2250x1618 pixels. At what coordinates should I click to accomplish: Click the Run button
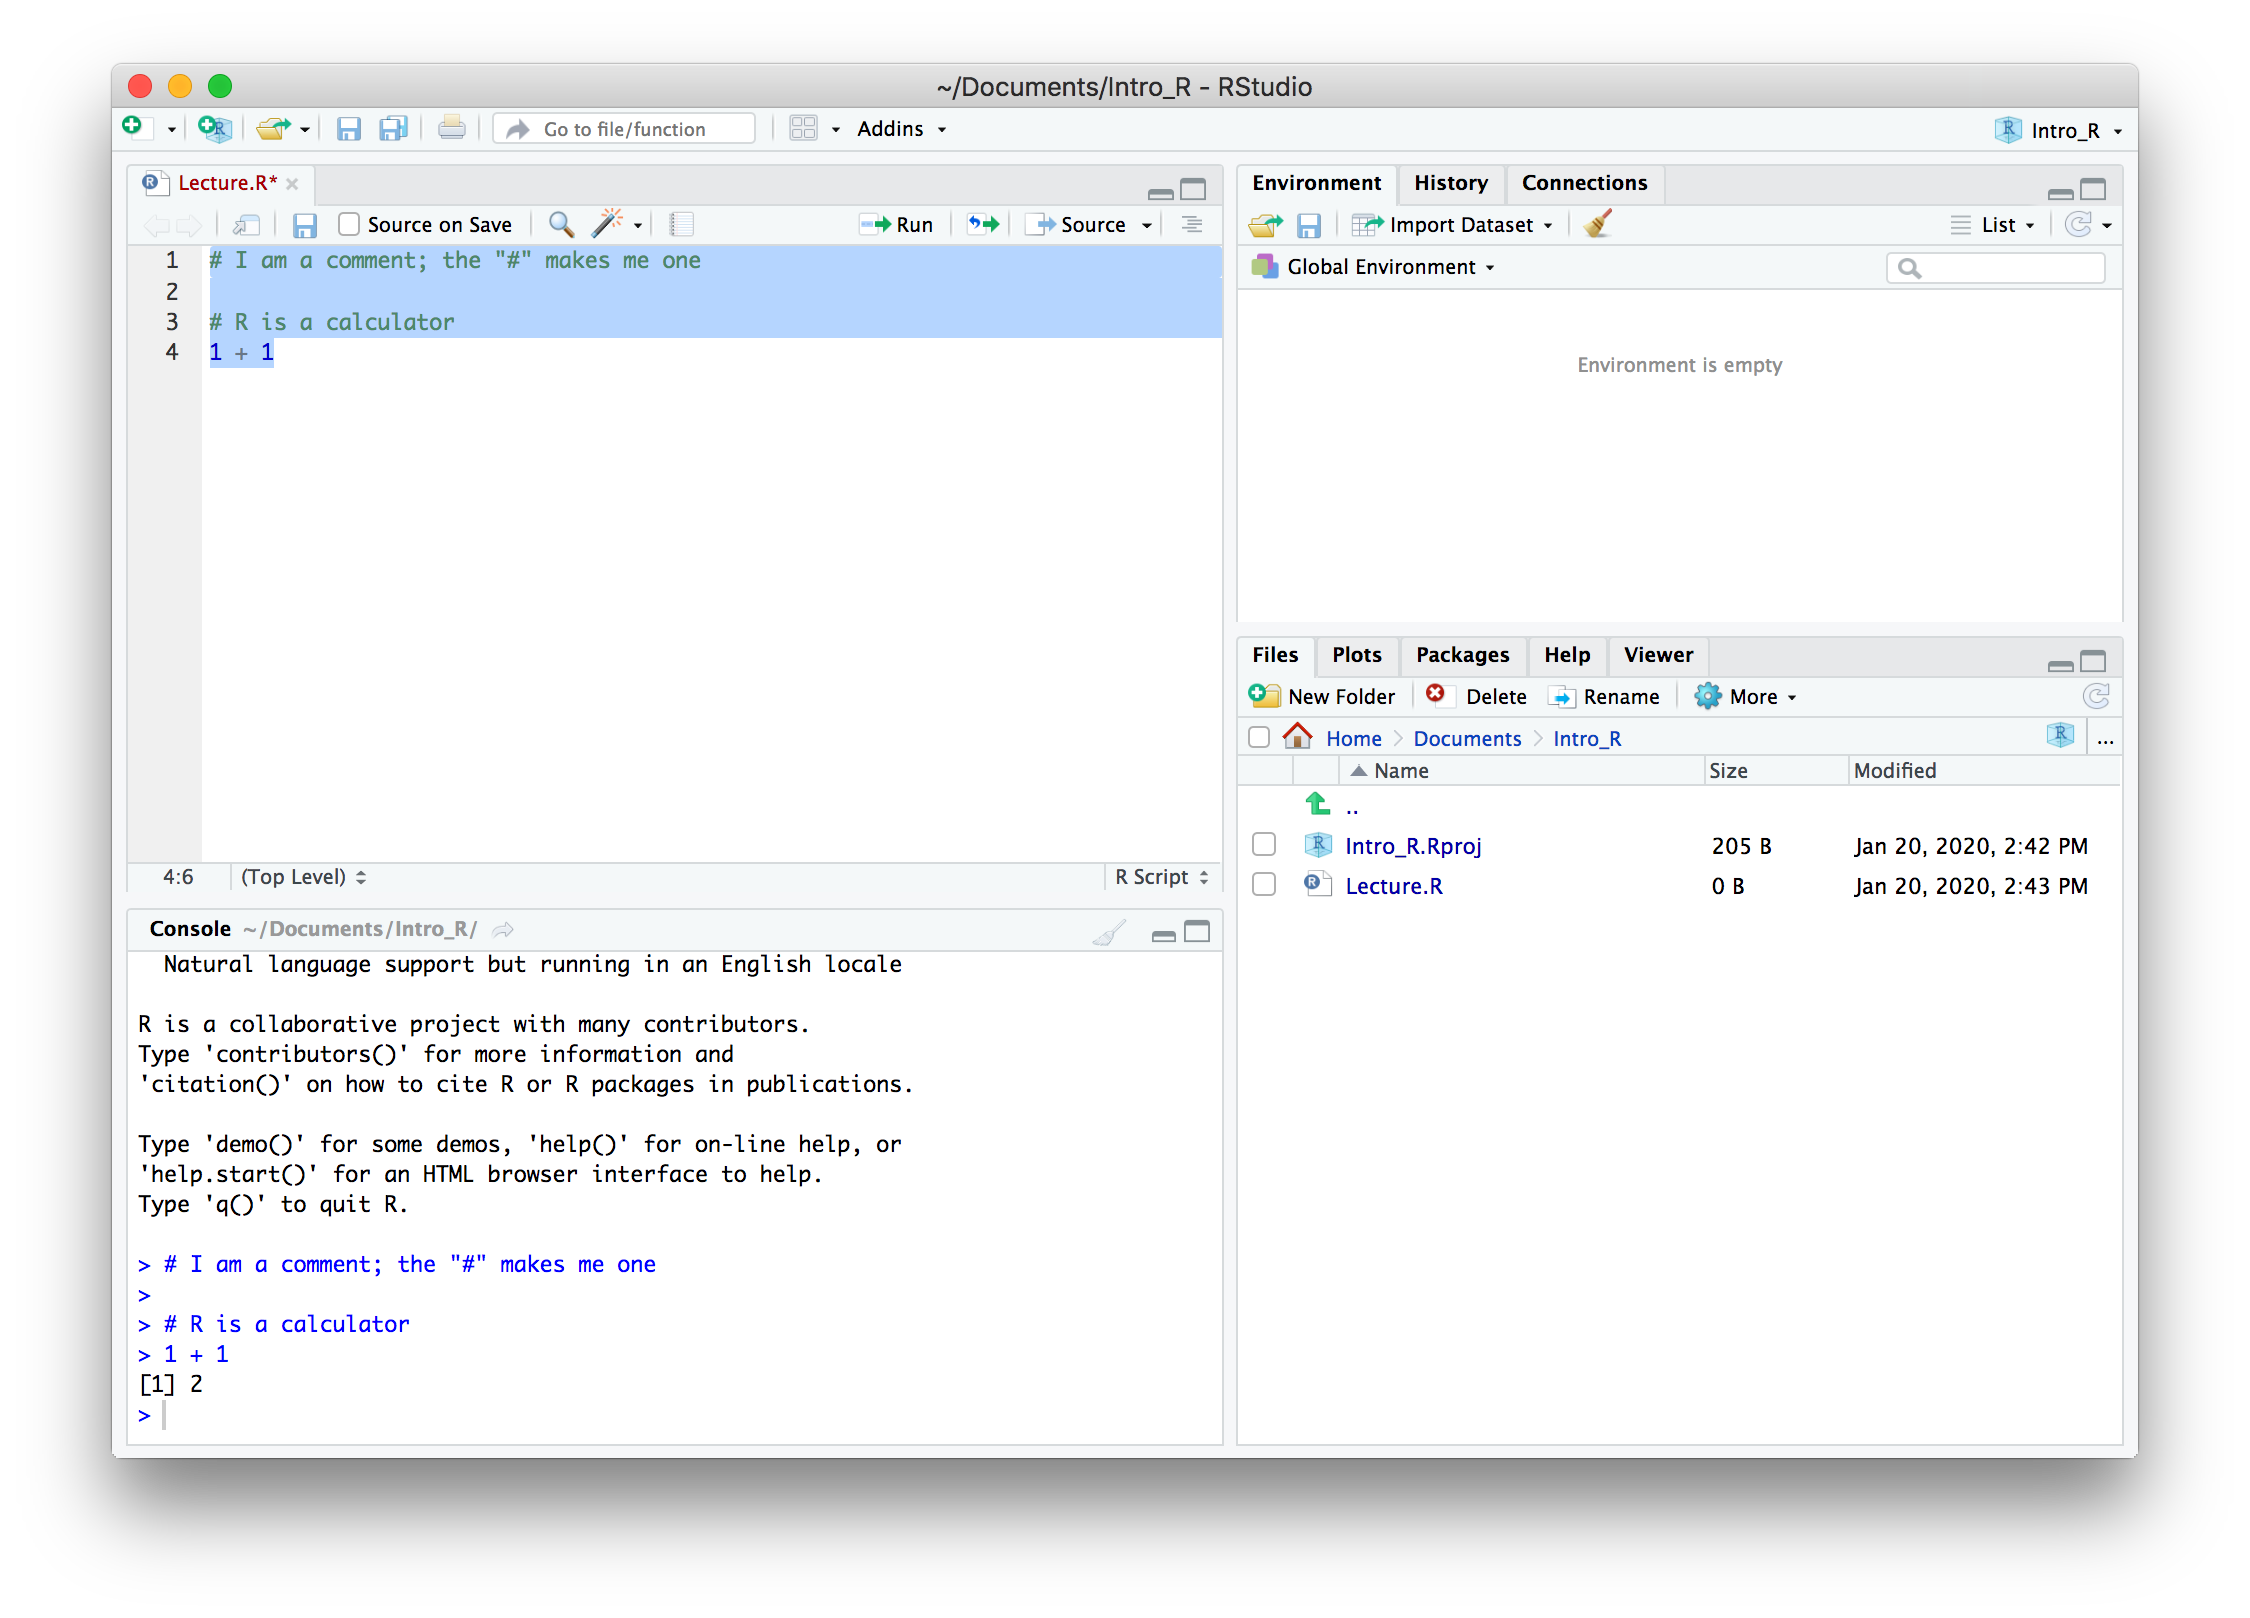pyautogui.click(x=898, y=225)
